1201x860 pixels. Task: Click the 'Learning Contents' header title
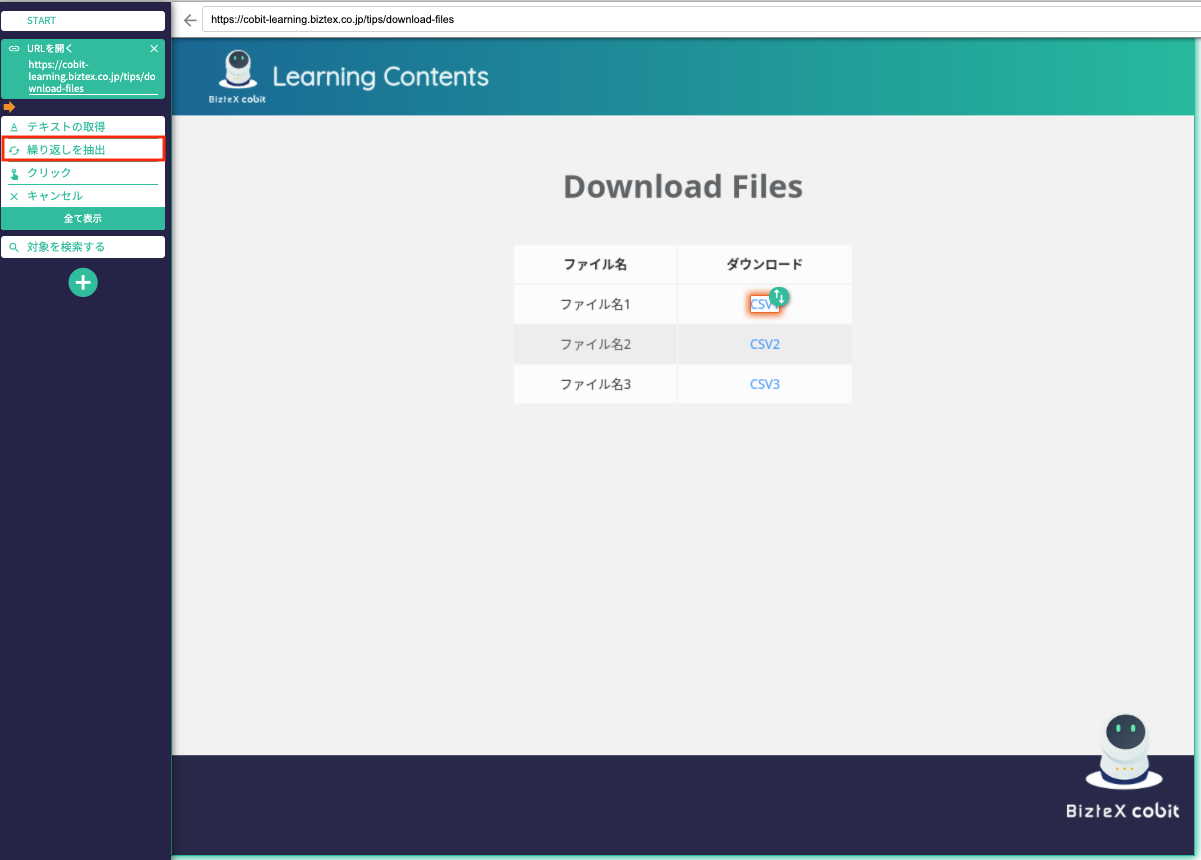click(381, 76)
